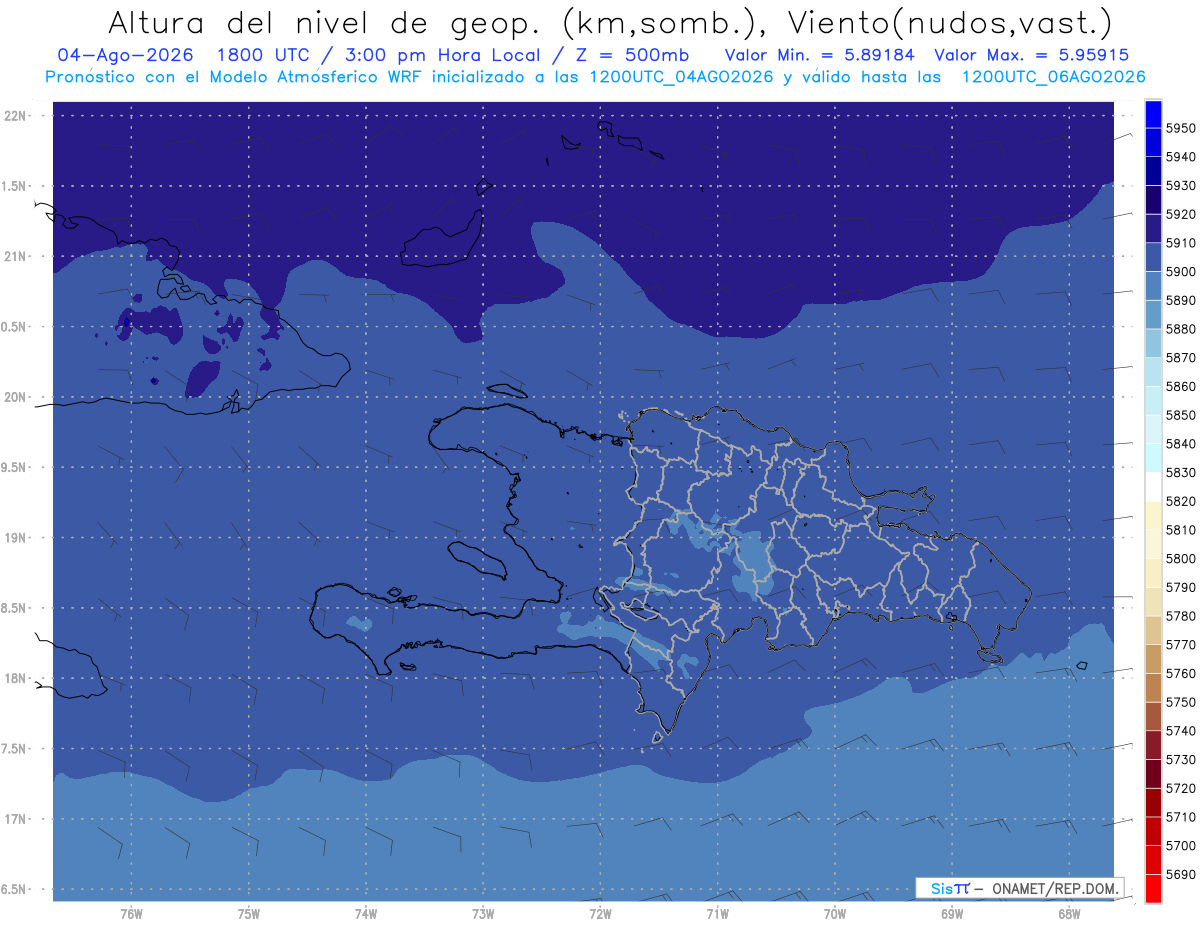This screenshot has height=927, width=1200.
Task: Click the '3:00 pm Hora Local' text
Action: click(x=442, y=55)
